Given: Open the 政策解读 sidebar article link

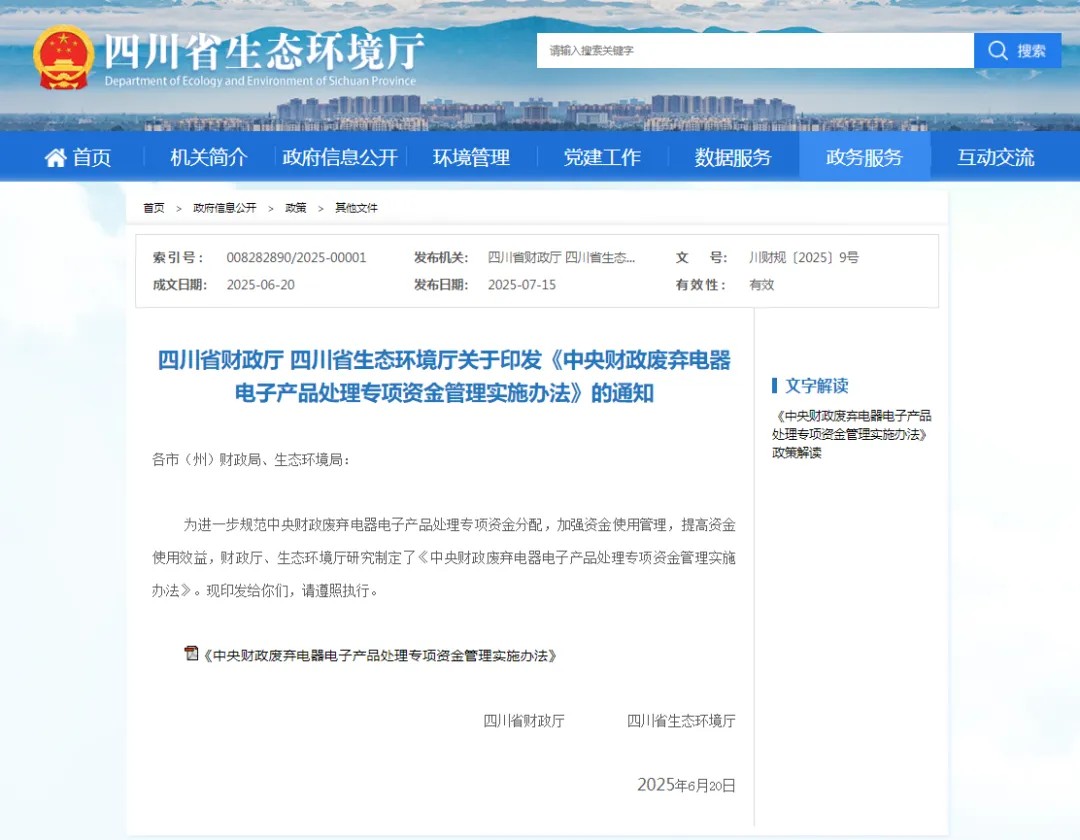Looking at the screenshot, I should point(851,434).
